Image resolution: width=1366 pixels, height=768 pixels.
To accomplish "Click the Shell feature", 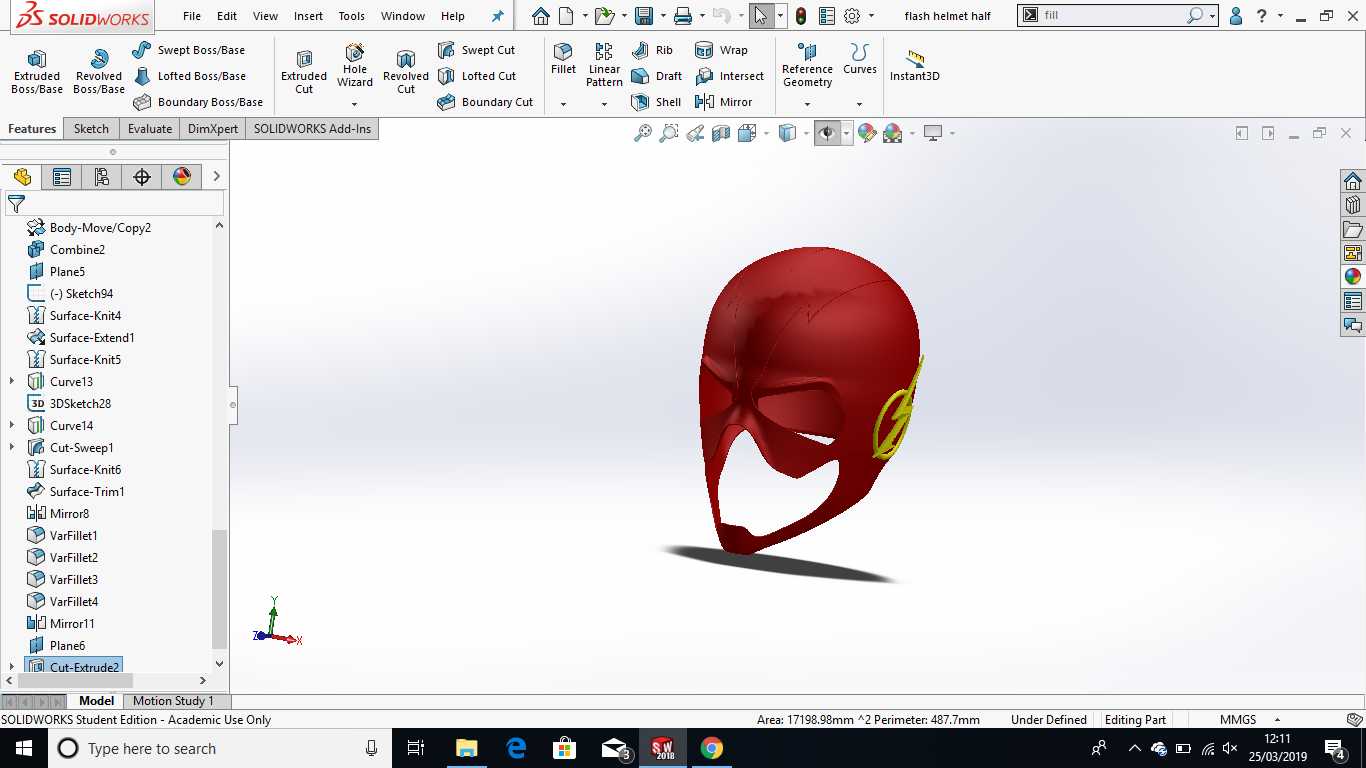I will pyautogui.click(x=656, y=102).
